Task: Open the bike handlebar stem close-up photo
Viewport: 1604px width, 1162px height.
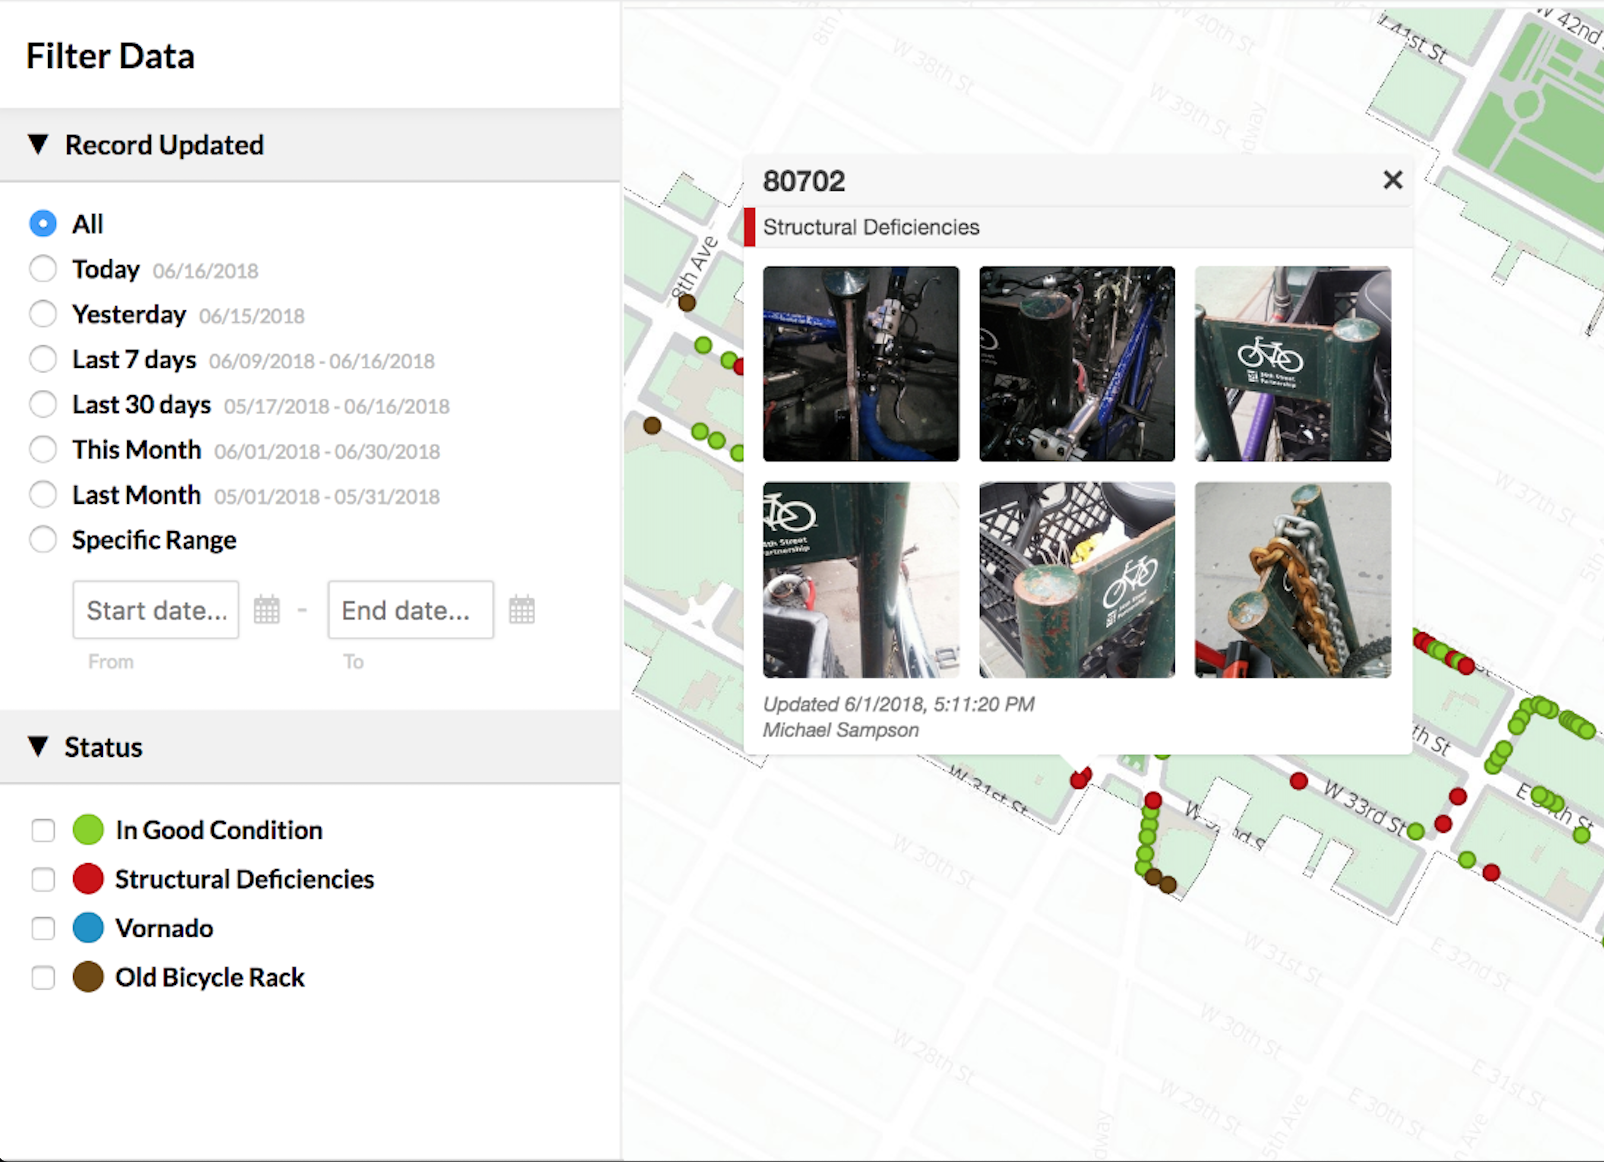Action: [861, 364]
